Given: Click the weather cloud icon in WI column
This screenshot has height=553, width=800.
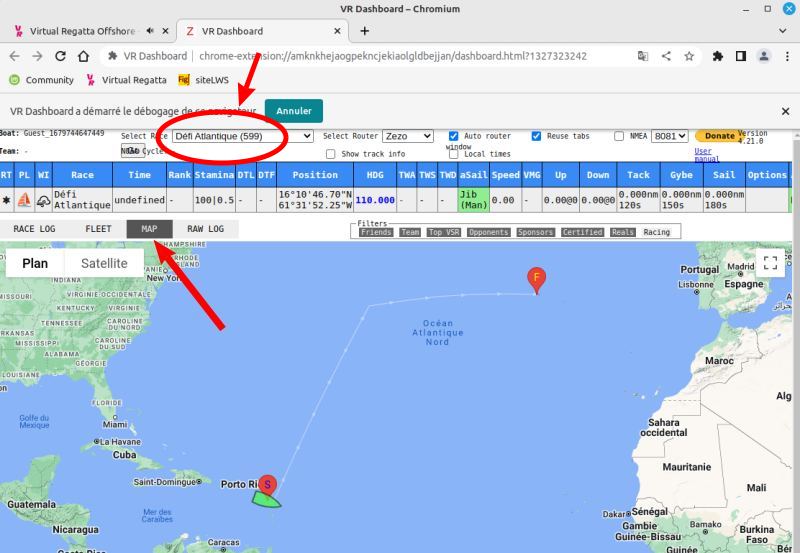Looking at the screenshot, I should [43, 200].
